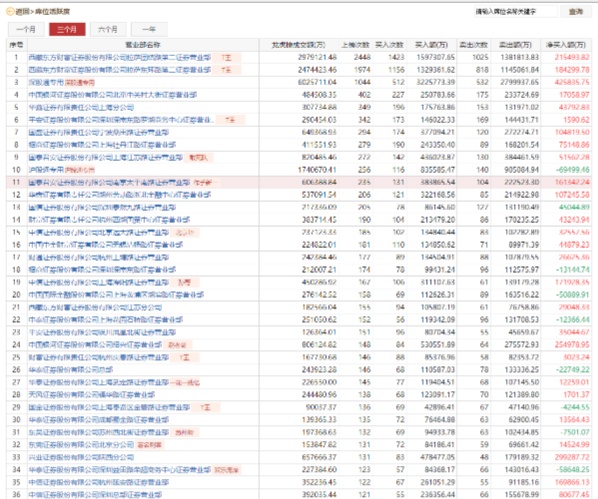Focus the seat name keyword search field
The image size is (598, 499).
(x=516, y=12)
